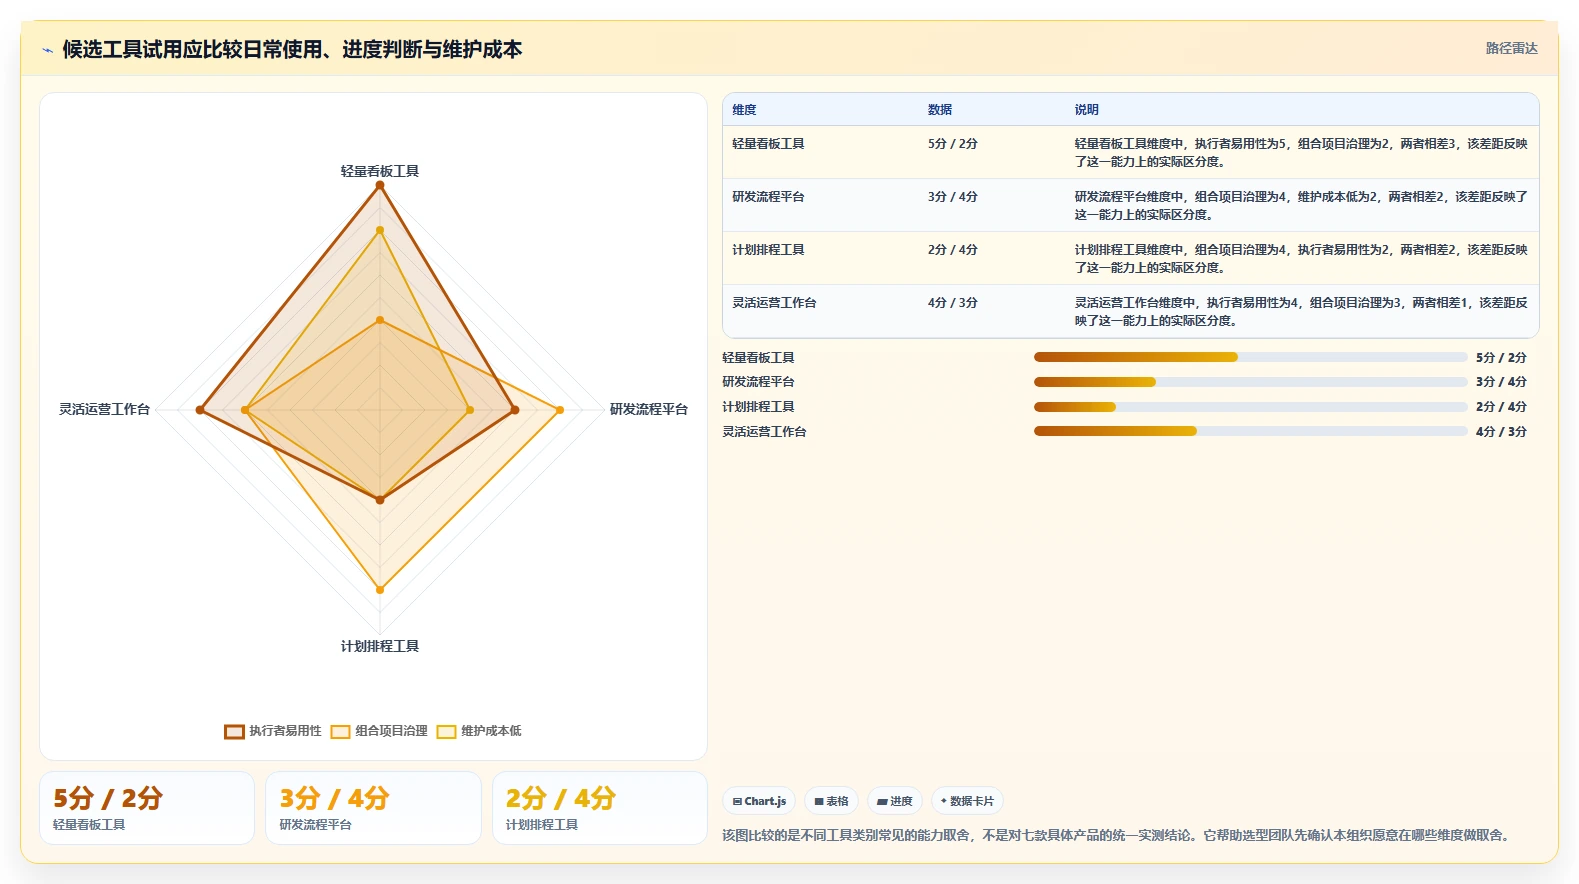Click the 路径雷达 tag in the header
1579x884 pixels.
pos(1511,48)
